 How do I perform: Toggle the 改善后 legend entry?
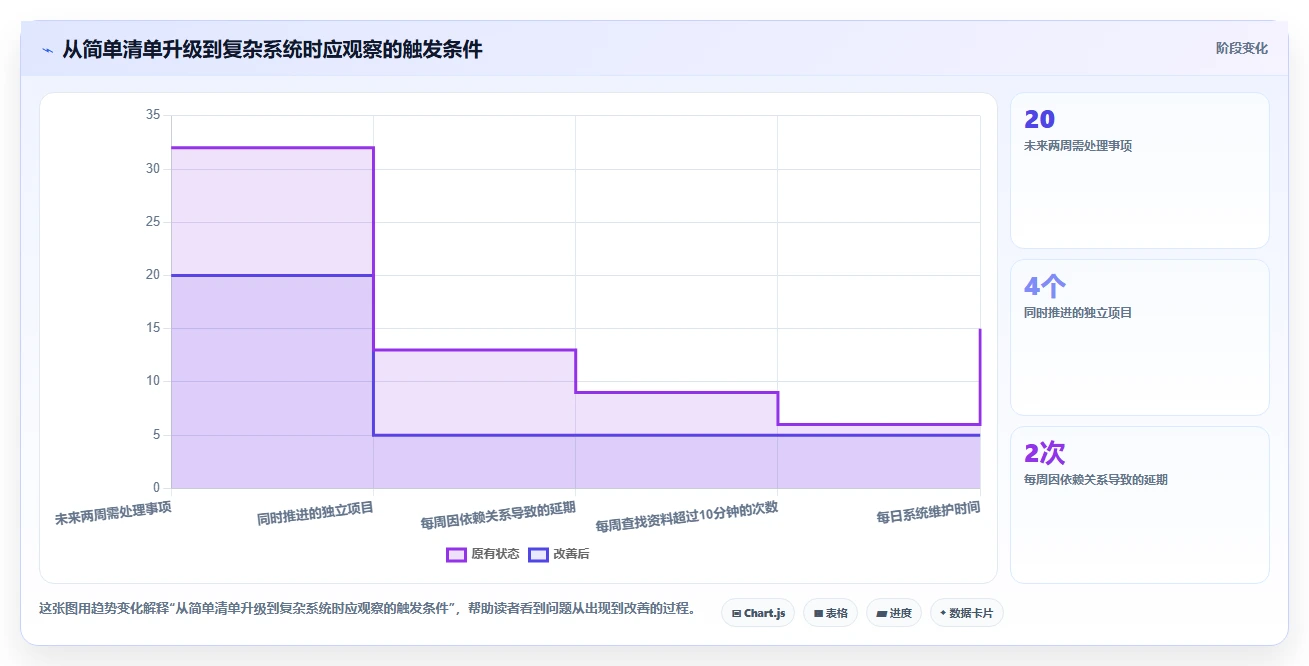pyautogui.click(x=558, y=554)
